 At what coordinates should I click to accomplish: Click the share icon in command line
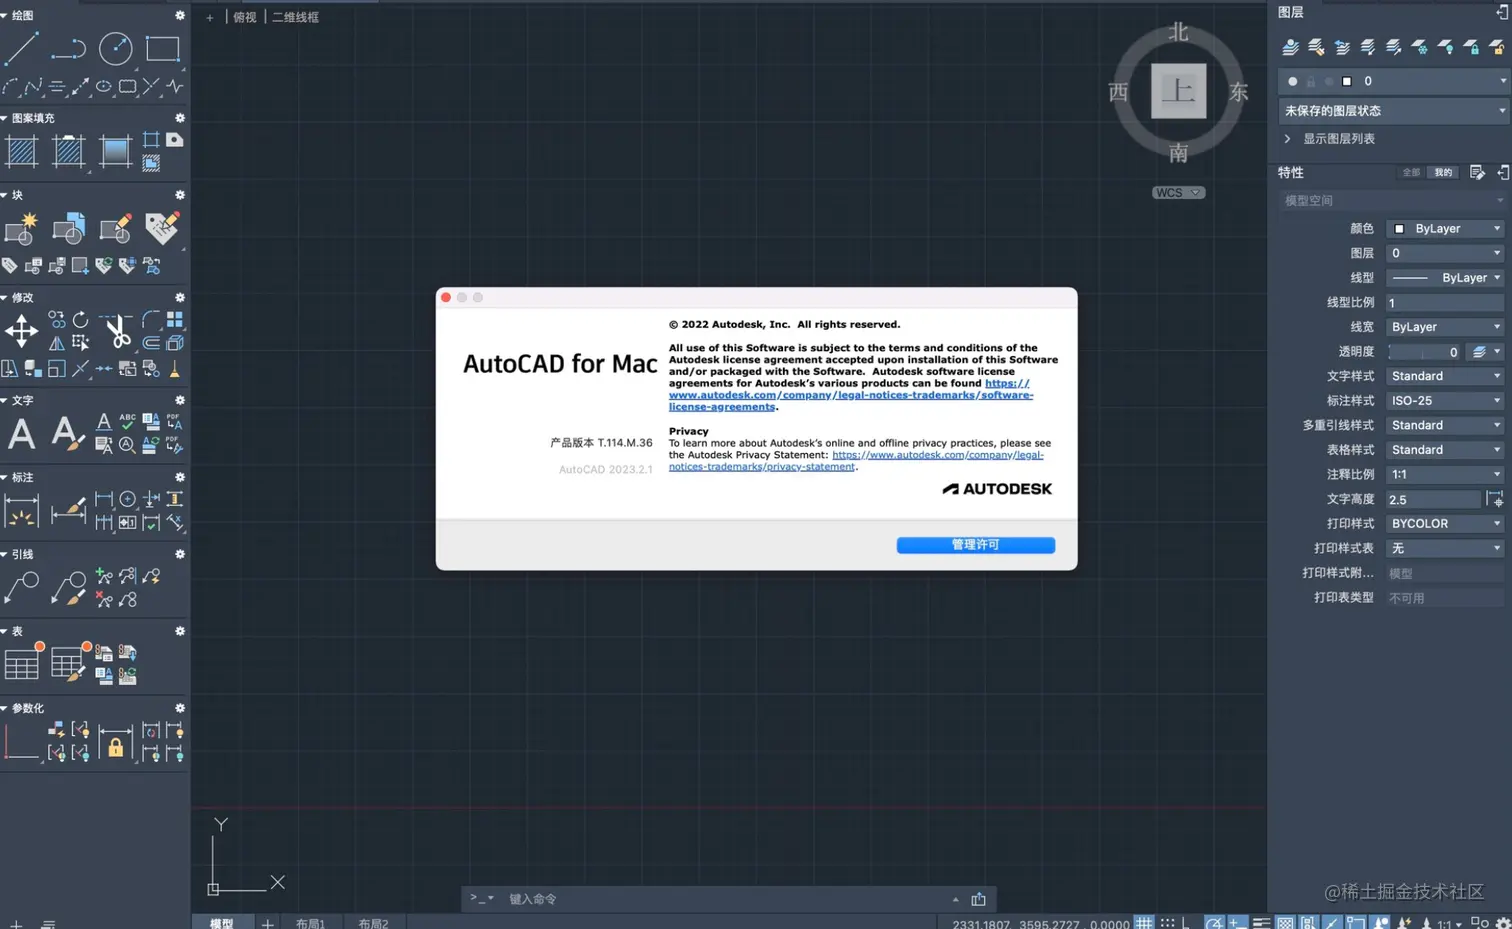click(x=978, y=899)
